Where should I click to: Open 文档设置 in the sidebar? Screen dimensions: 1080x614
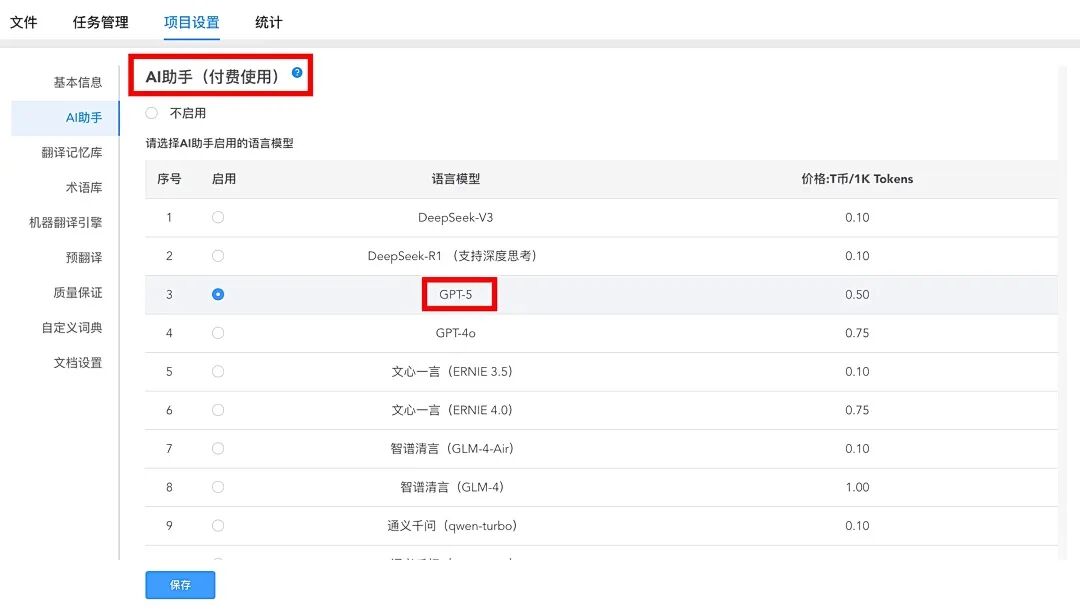point(78,362)
